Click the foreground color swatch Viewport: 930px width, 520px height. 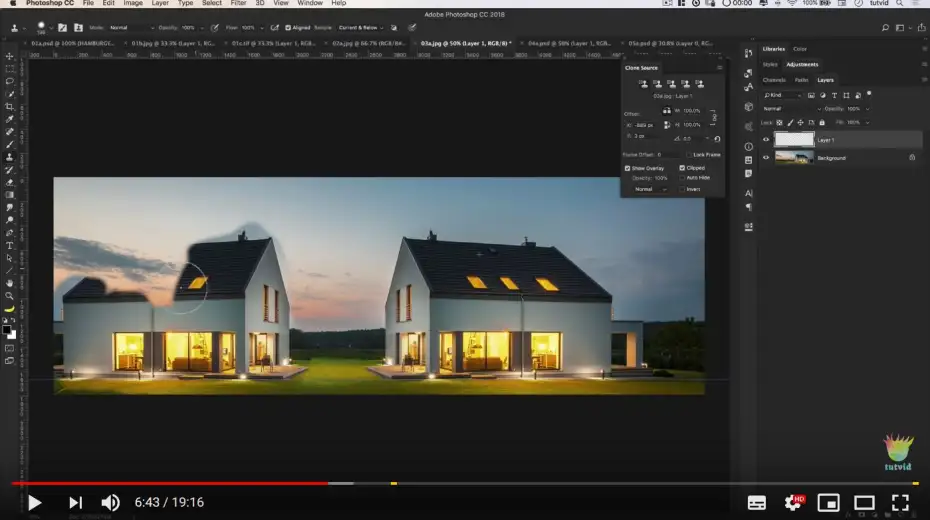tap(7, 330)
